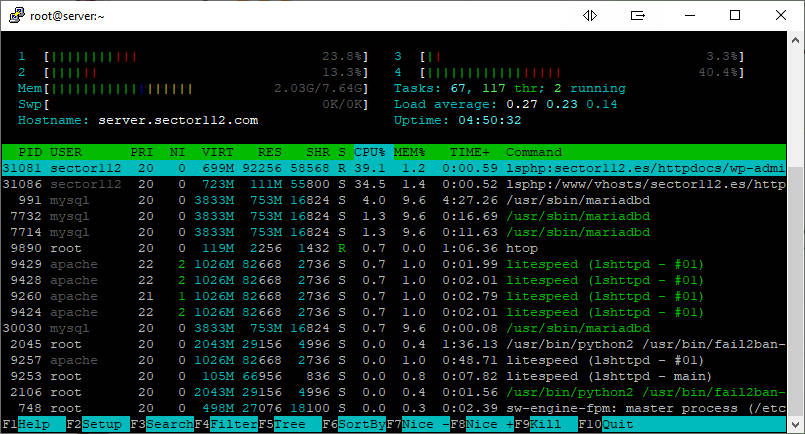Screen dimensions: 805x434
Task: Sort by the PRI column header
Action: coord(142,152)
